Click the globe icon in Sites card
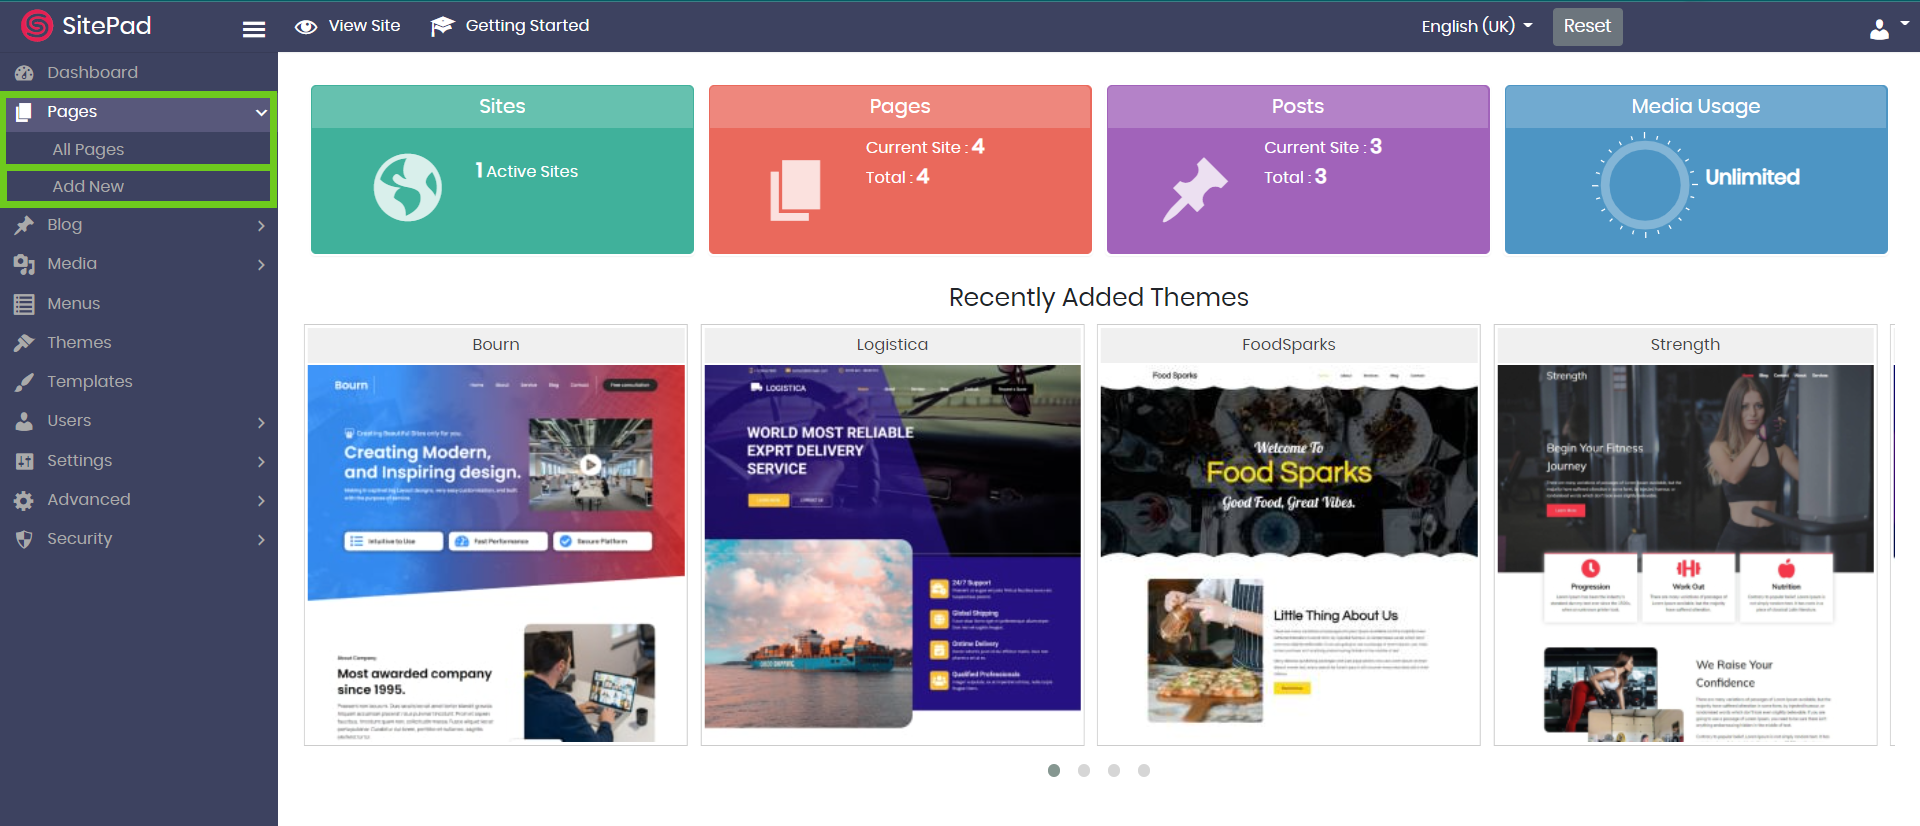Viewport: 1920px width, 826px height. click(407, 187)
